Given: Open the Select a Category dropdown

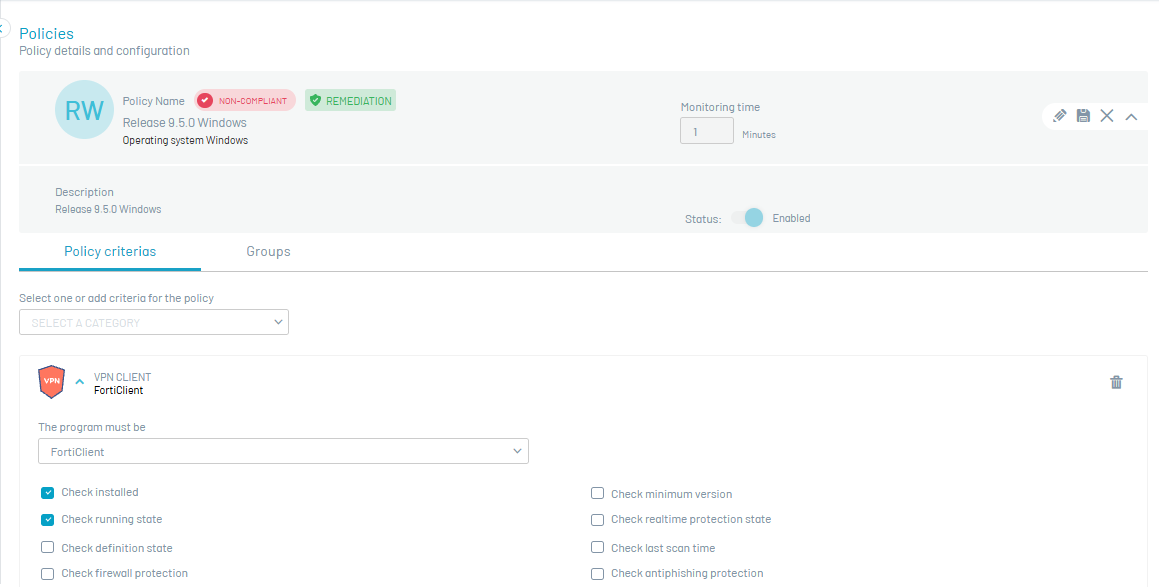Looking at the screenshot, I should (154, 322).
